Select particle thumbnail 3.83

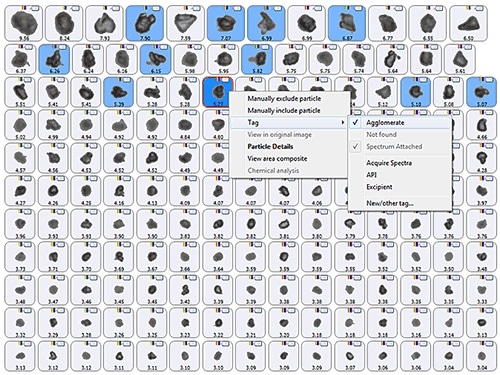(x=185, y=224)
